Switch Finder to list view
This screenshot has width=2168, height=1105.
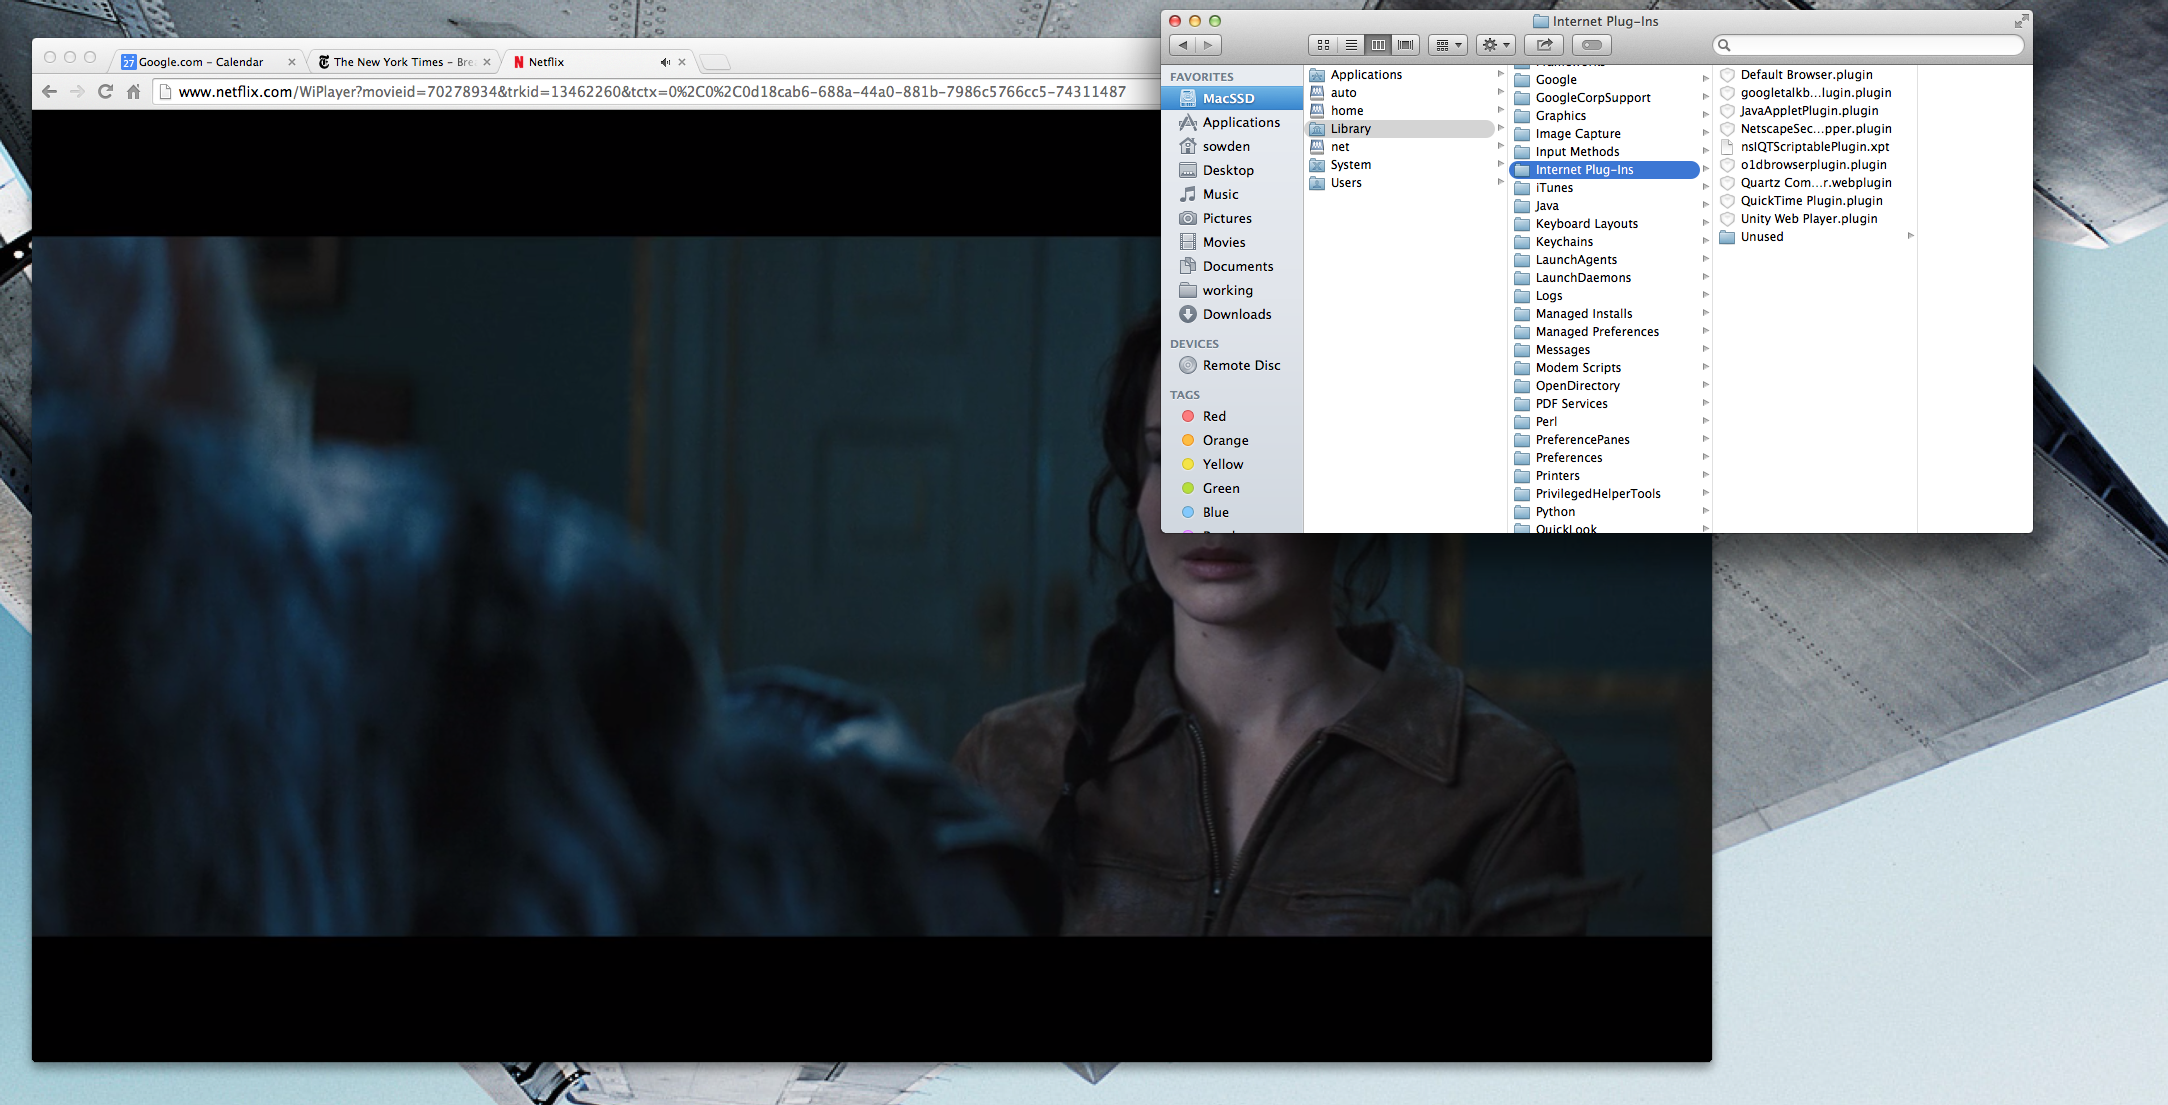1350,45
